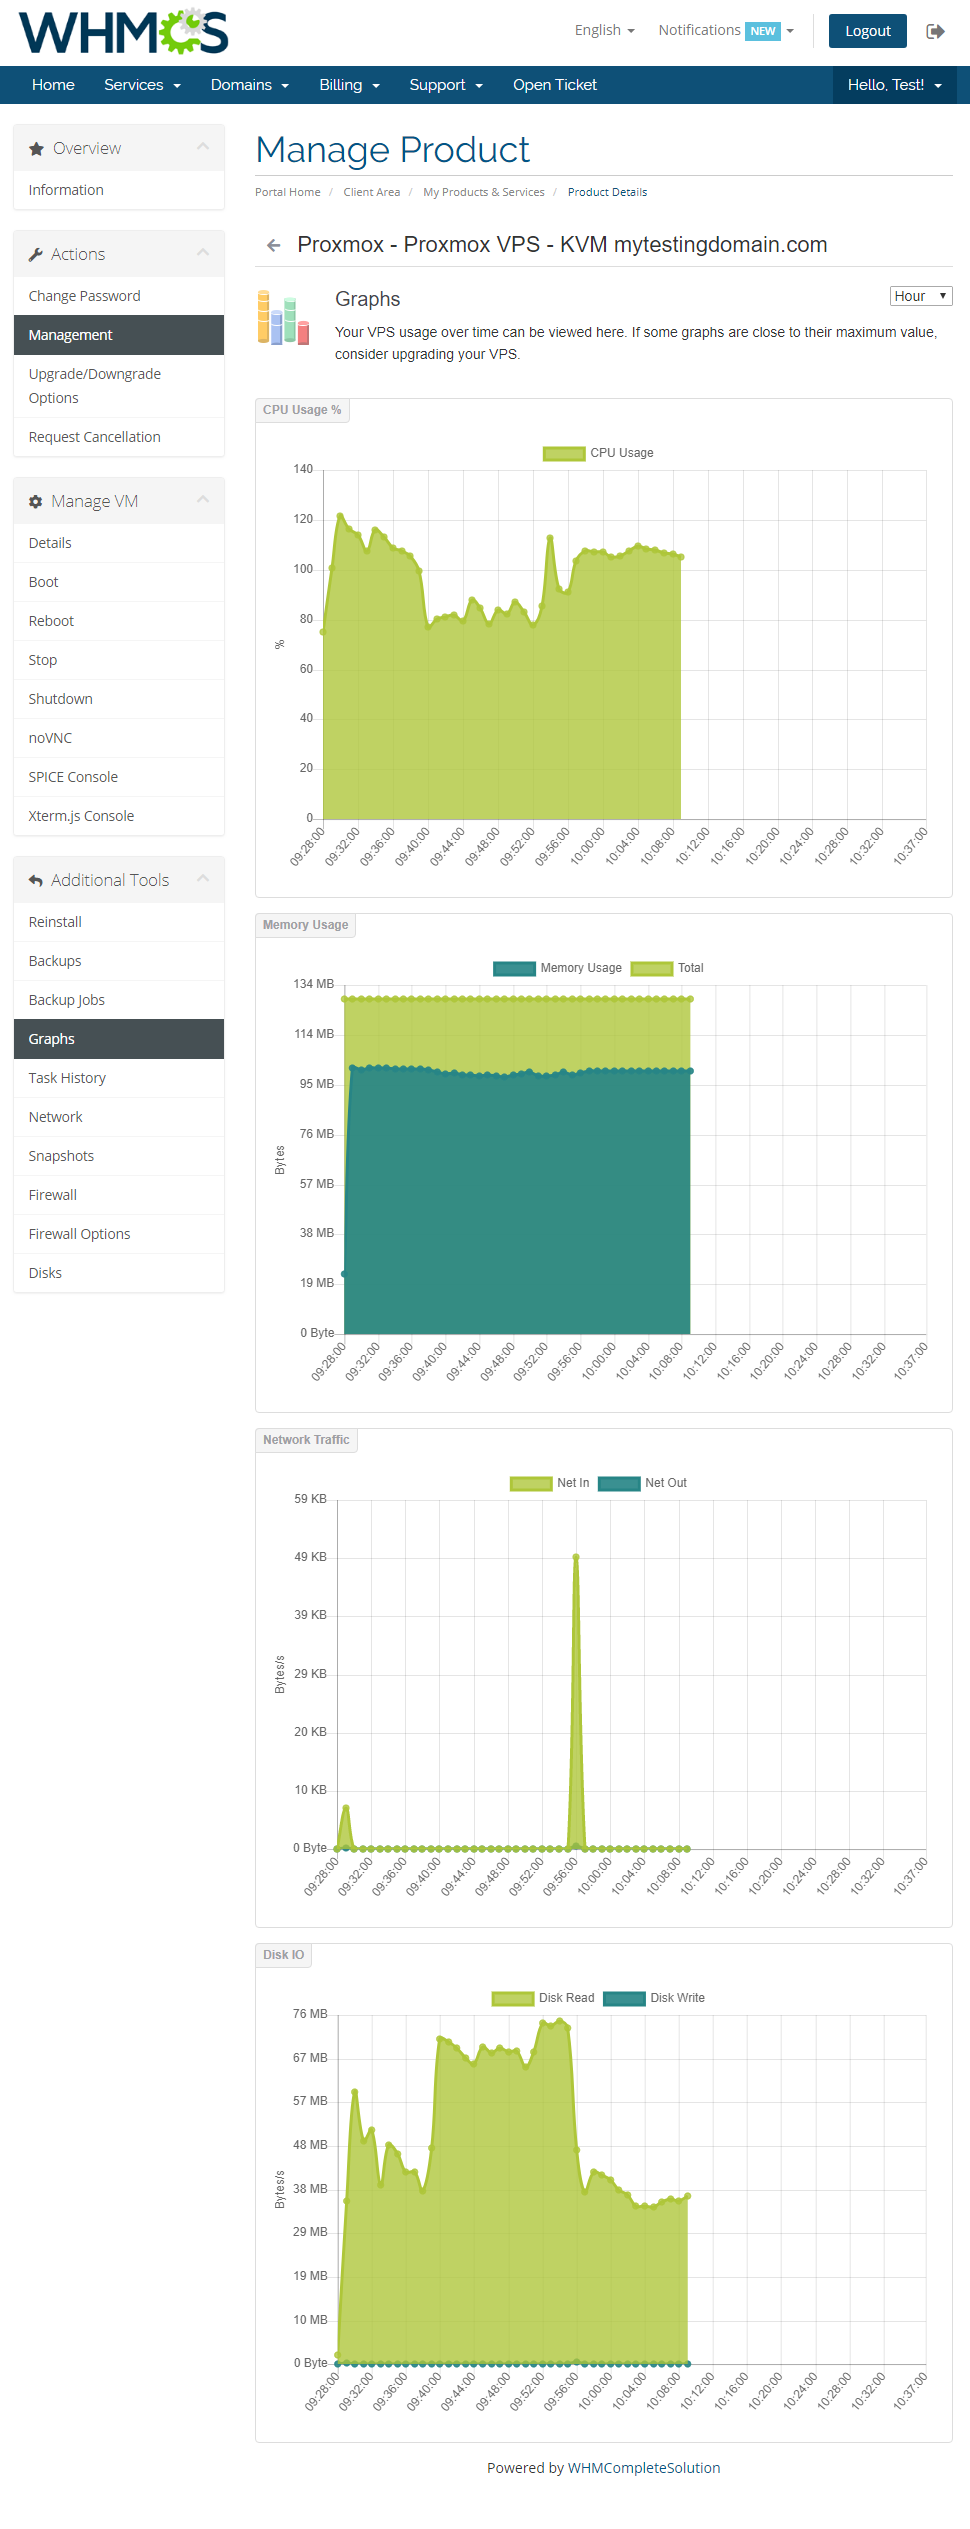This screenshot has width=970, height=2529.
Task: Open Portal Home breadcrumb link
Action: click(x=288, y=192)
